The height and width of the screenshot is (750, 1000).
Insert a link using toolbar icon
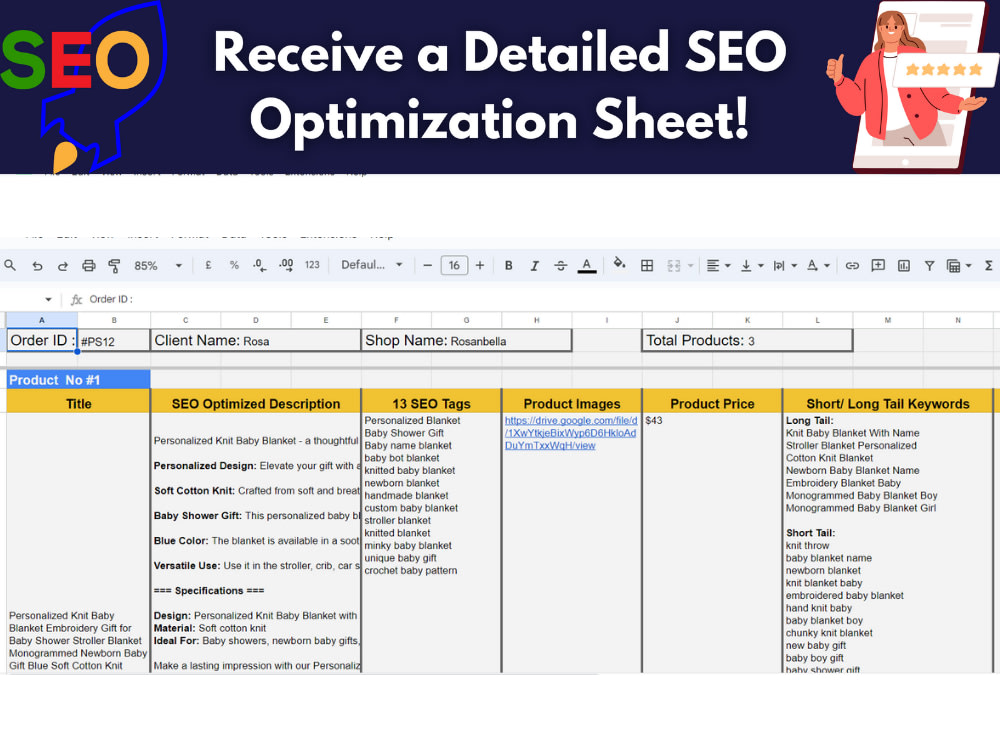tap(852, 265)
